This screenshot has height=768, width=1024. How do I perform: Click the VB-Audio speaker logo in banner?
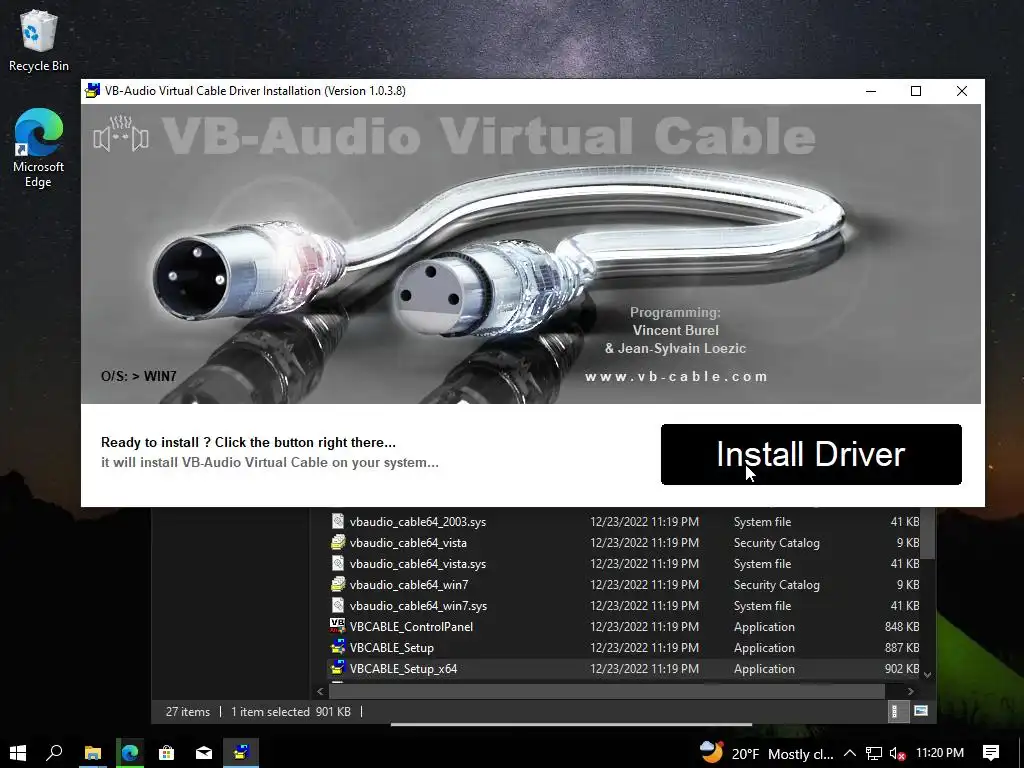[121, 134]
